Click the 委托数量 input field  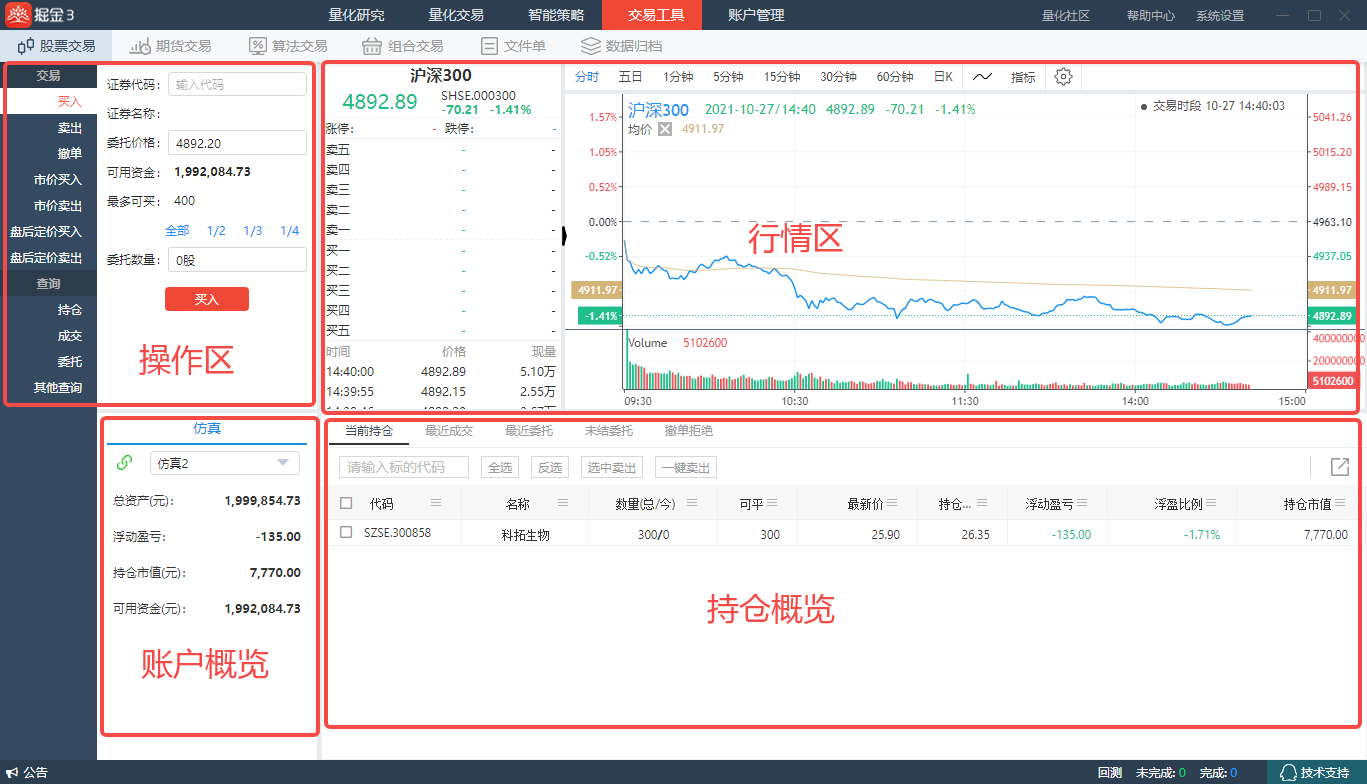pyautogui.click(x=237, y=260)
